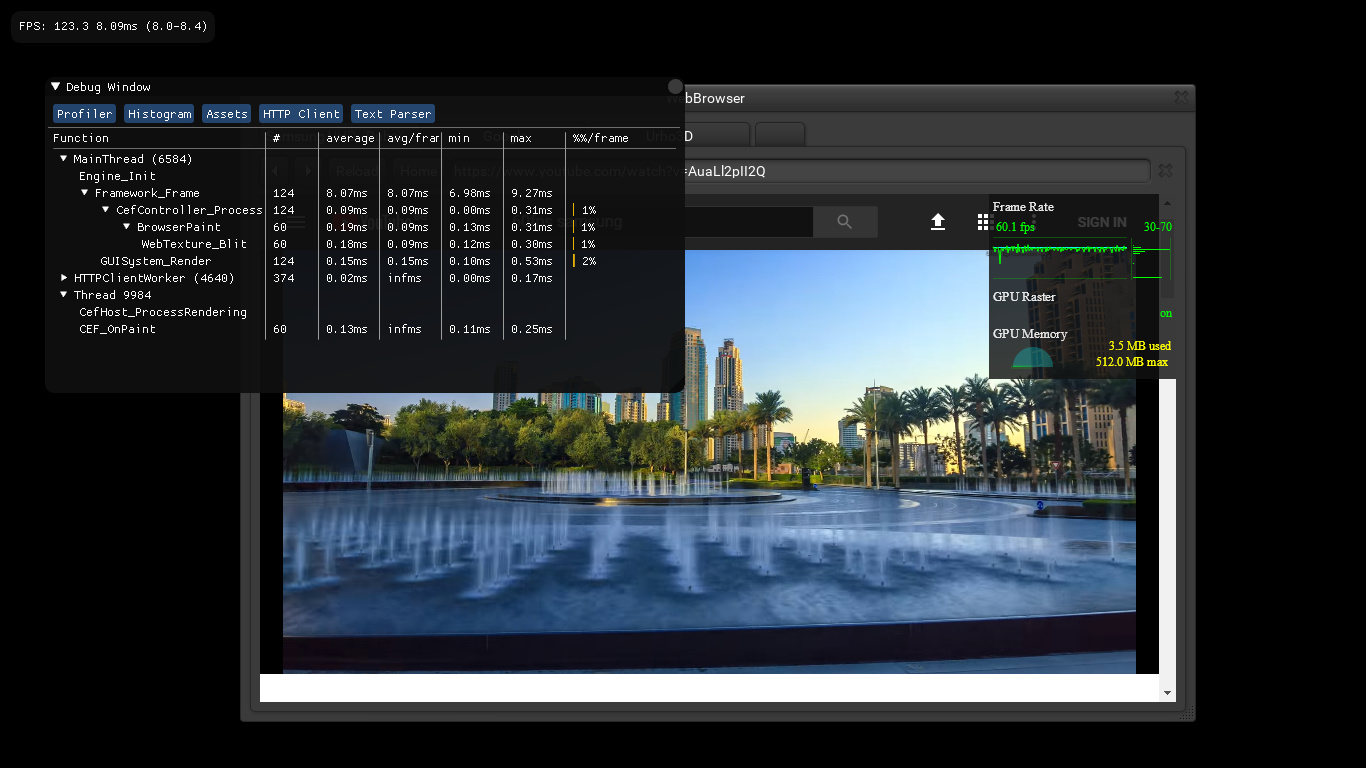Click the fountain video frame

pos(709,460)
